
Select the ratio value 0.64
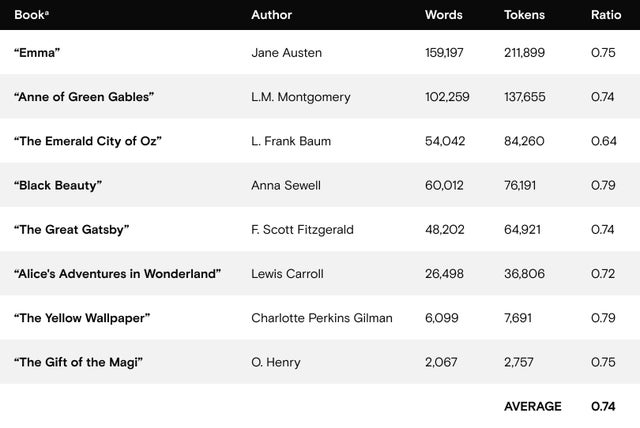pos(604,141)
